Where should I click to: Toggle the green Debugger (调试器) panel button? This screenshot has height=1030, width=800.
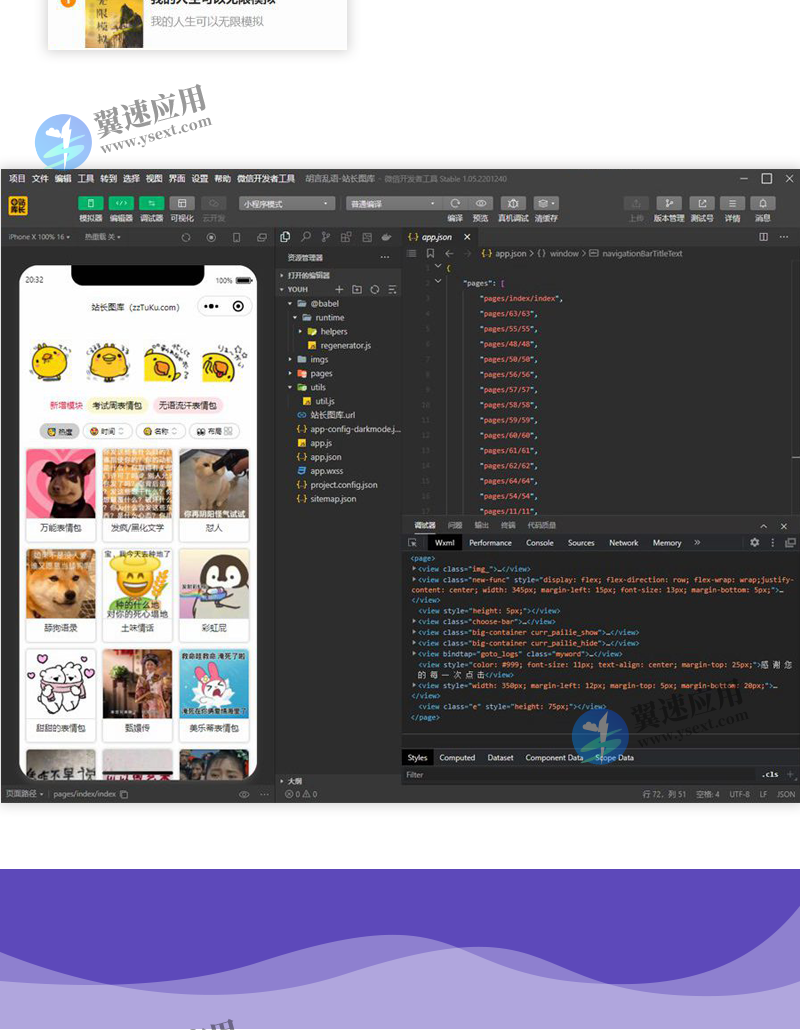coord(151,203)
